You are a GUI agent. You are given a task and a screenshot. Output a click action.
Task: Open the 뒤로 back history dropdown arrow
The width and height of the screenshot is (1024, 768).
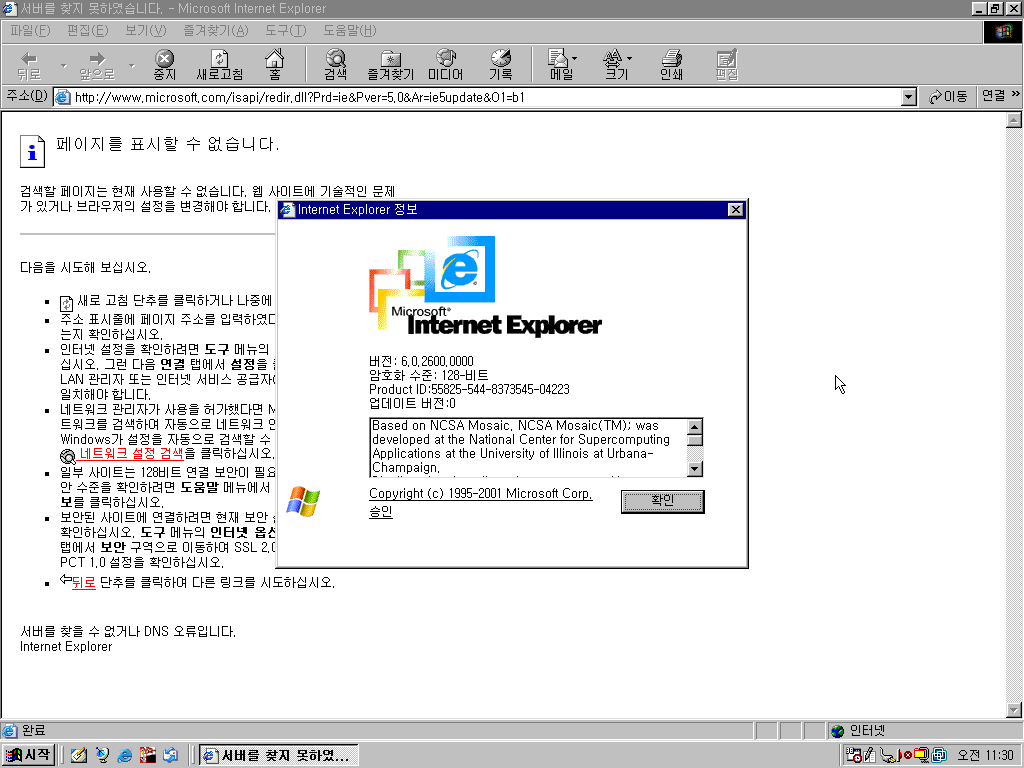(63, 65)
